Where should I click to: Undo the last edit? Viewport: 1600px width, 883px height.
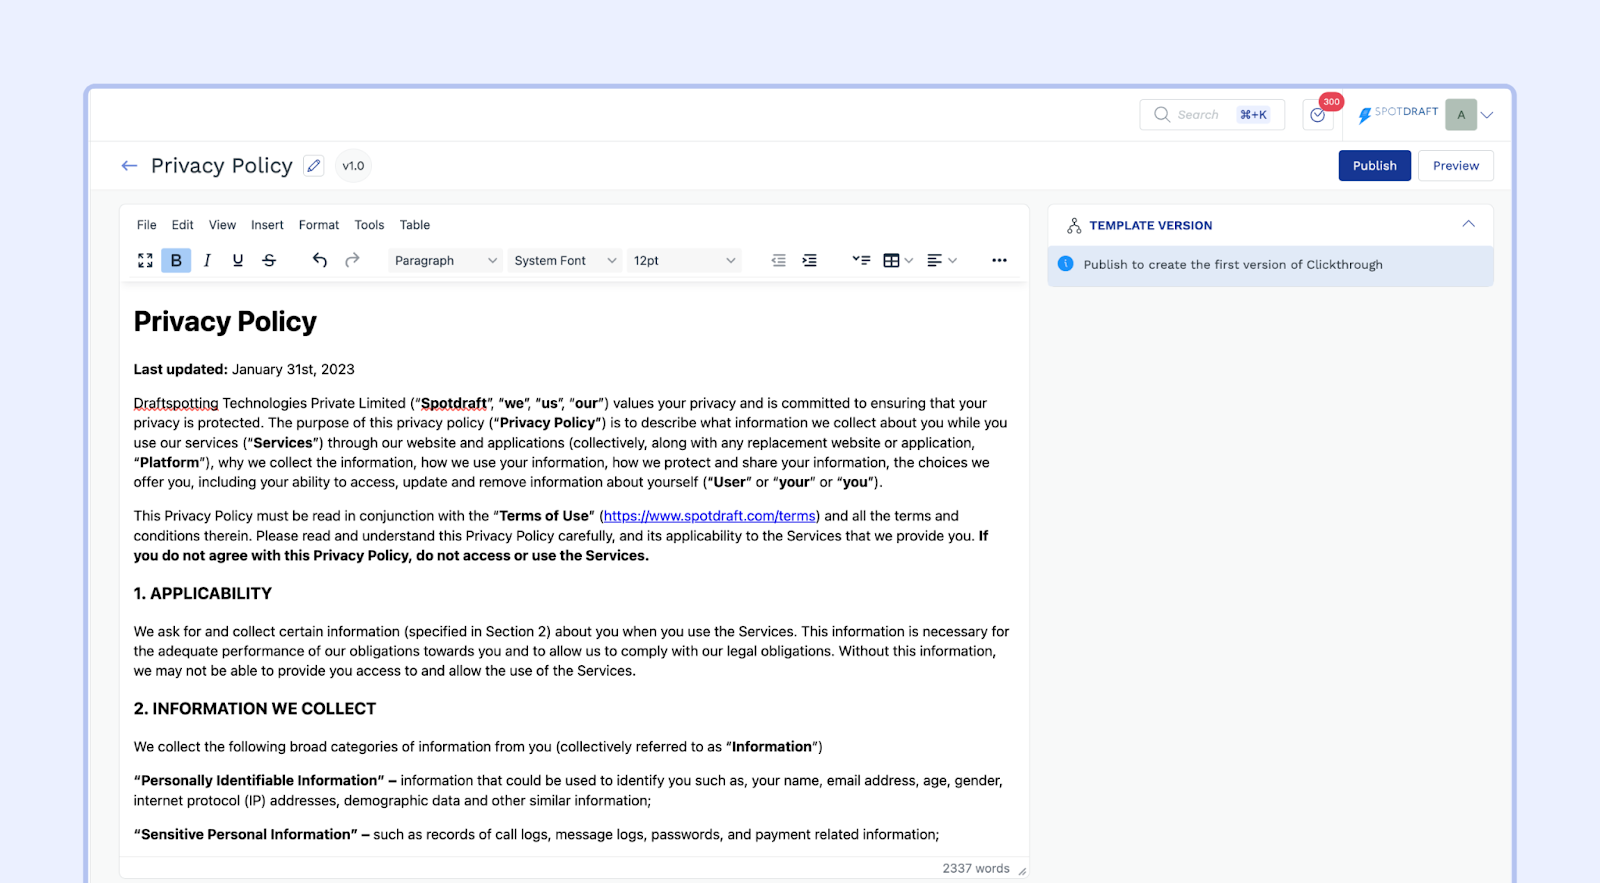tap(320, 260)
